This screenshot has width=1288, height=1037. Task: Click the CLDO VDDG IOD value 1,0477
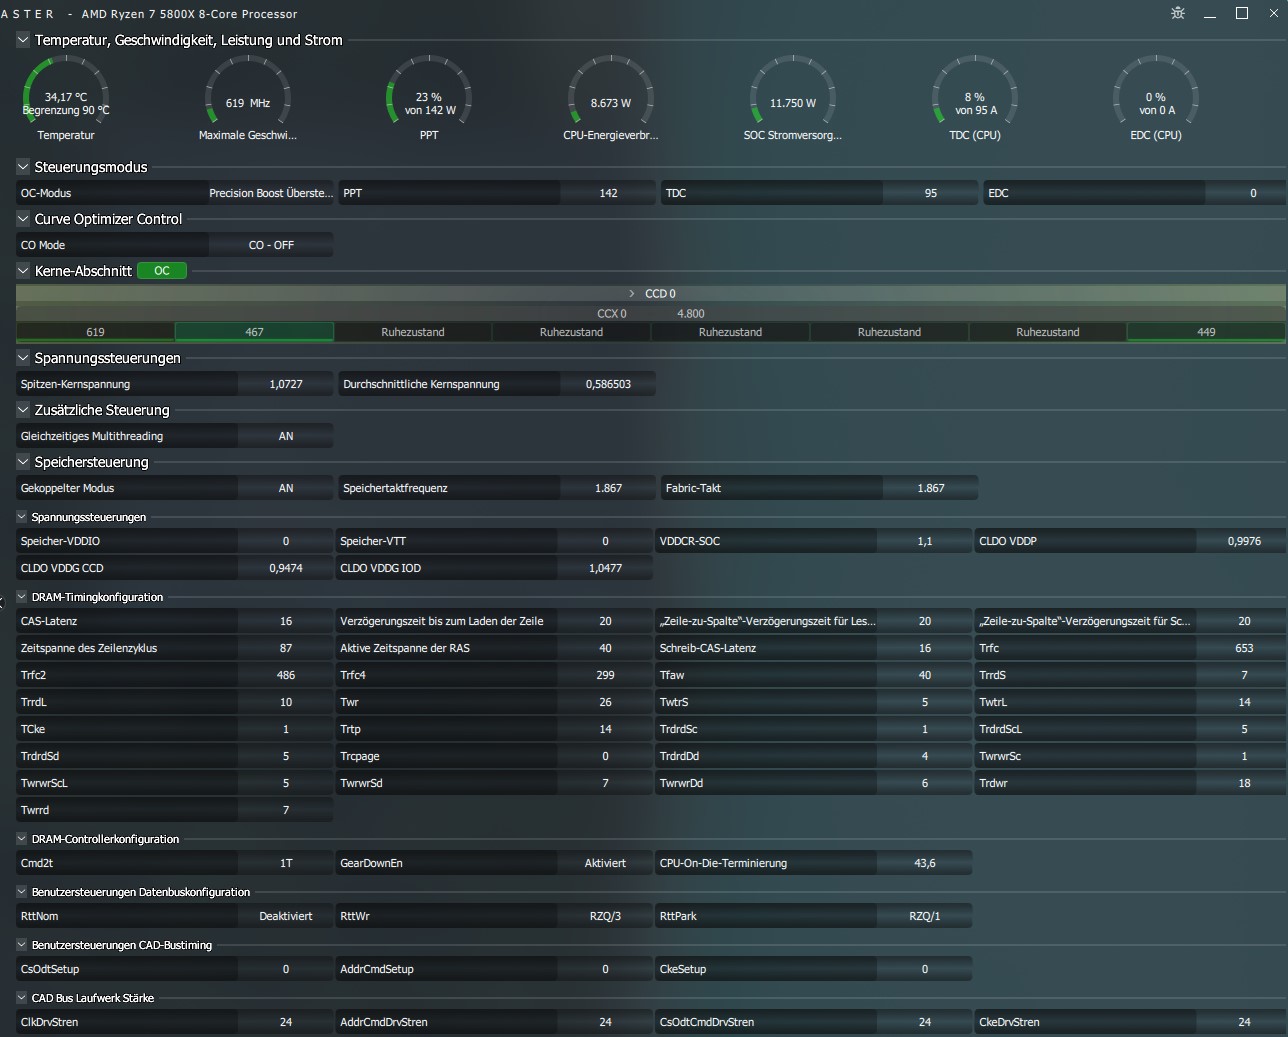(x=605, y=568)
